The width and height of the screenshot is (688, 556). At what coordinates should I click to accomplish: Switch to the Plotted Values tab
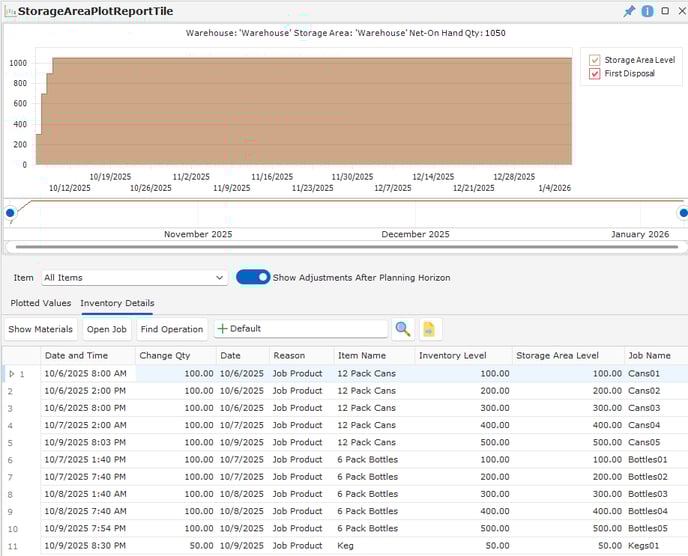click(x=41, y=303)
